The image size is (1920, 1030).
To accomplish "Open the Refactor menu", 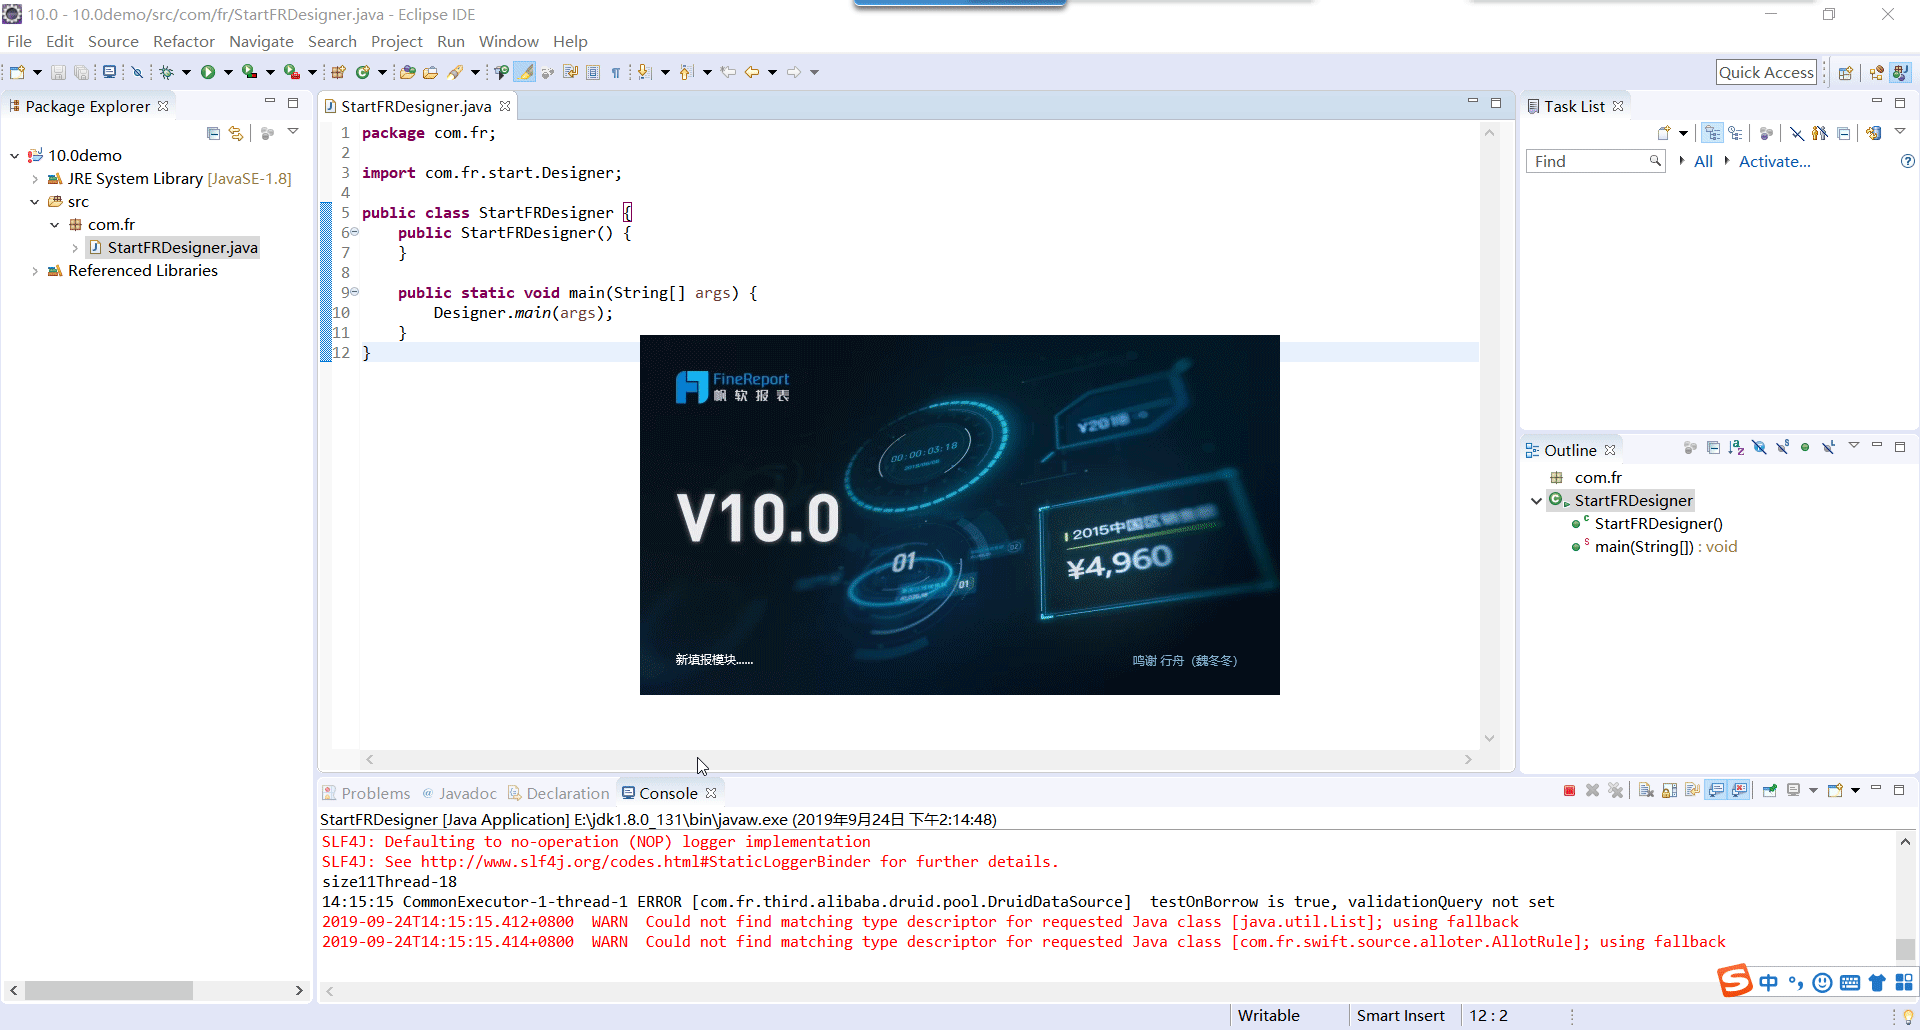I will (184, 41).
